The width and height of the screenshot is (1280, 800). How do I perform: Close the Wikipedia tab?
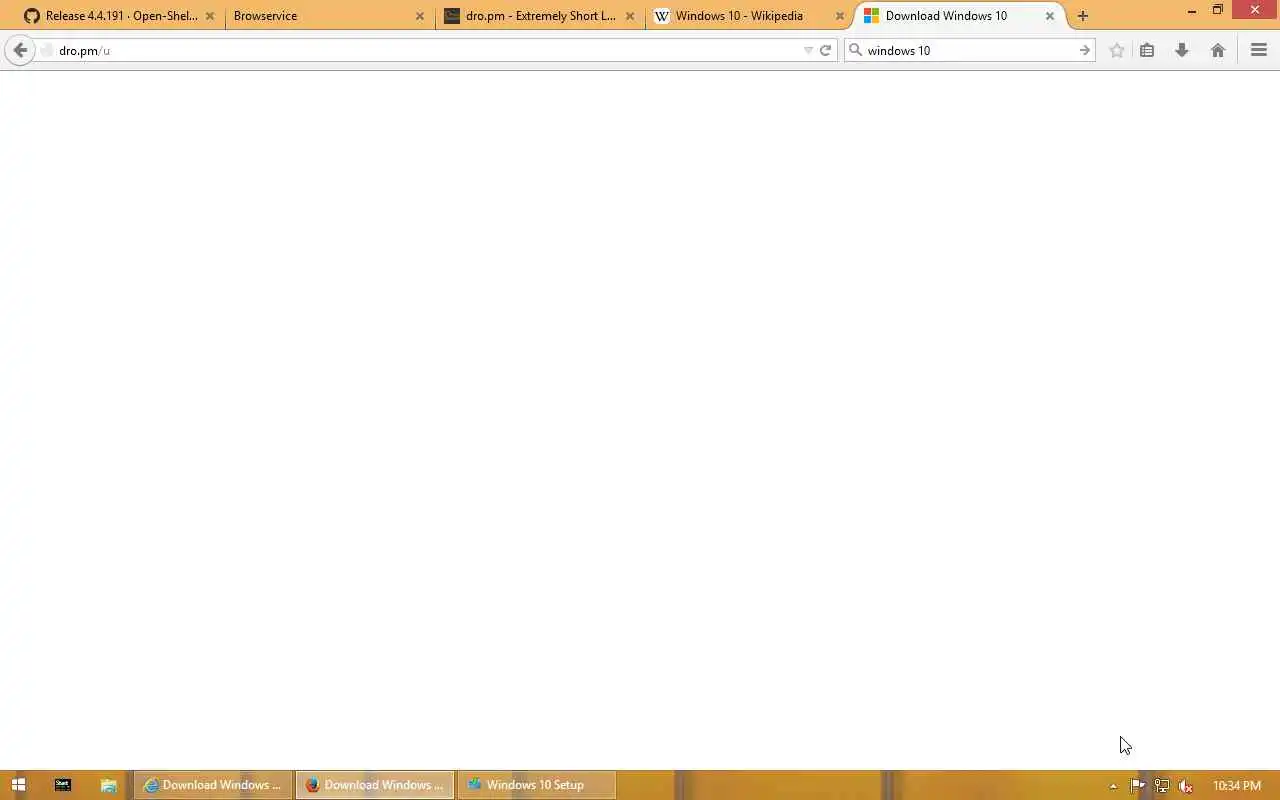click(840, 16)
